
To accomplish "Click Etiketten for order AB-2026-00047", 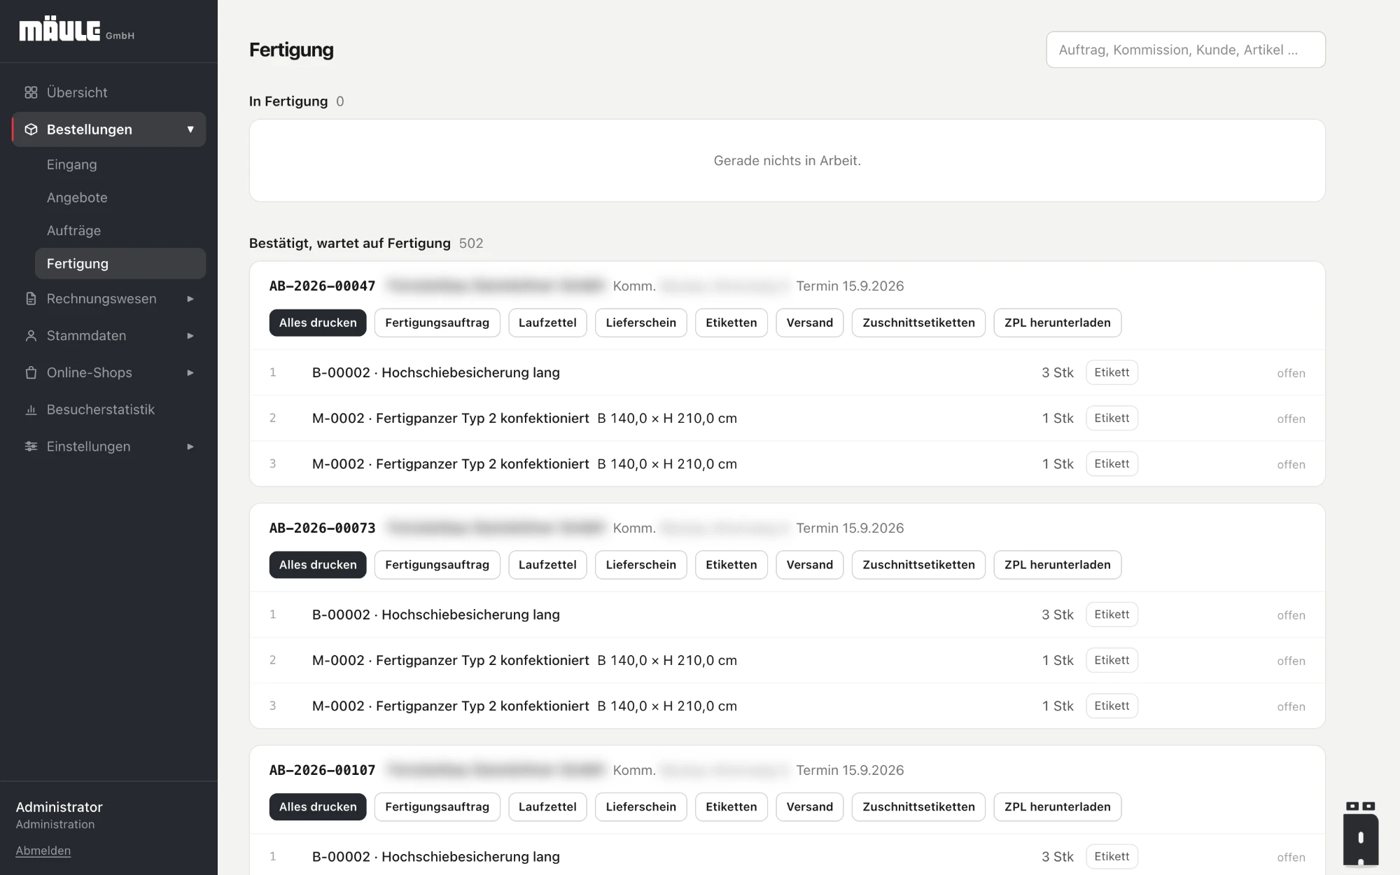I will tap(731, 323).
